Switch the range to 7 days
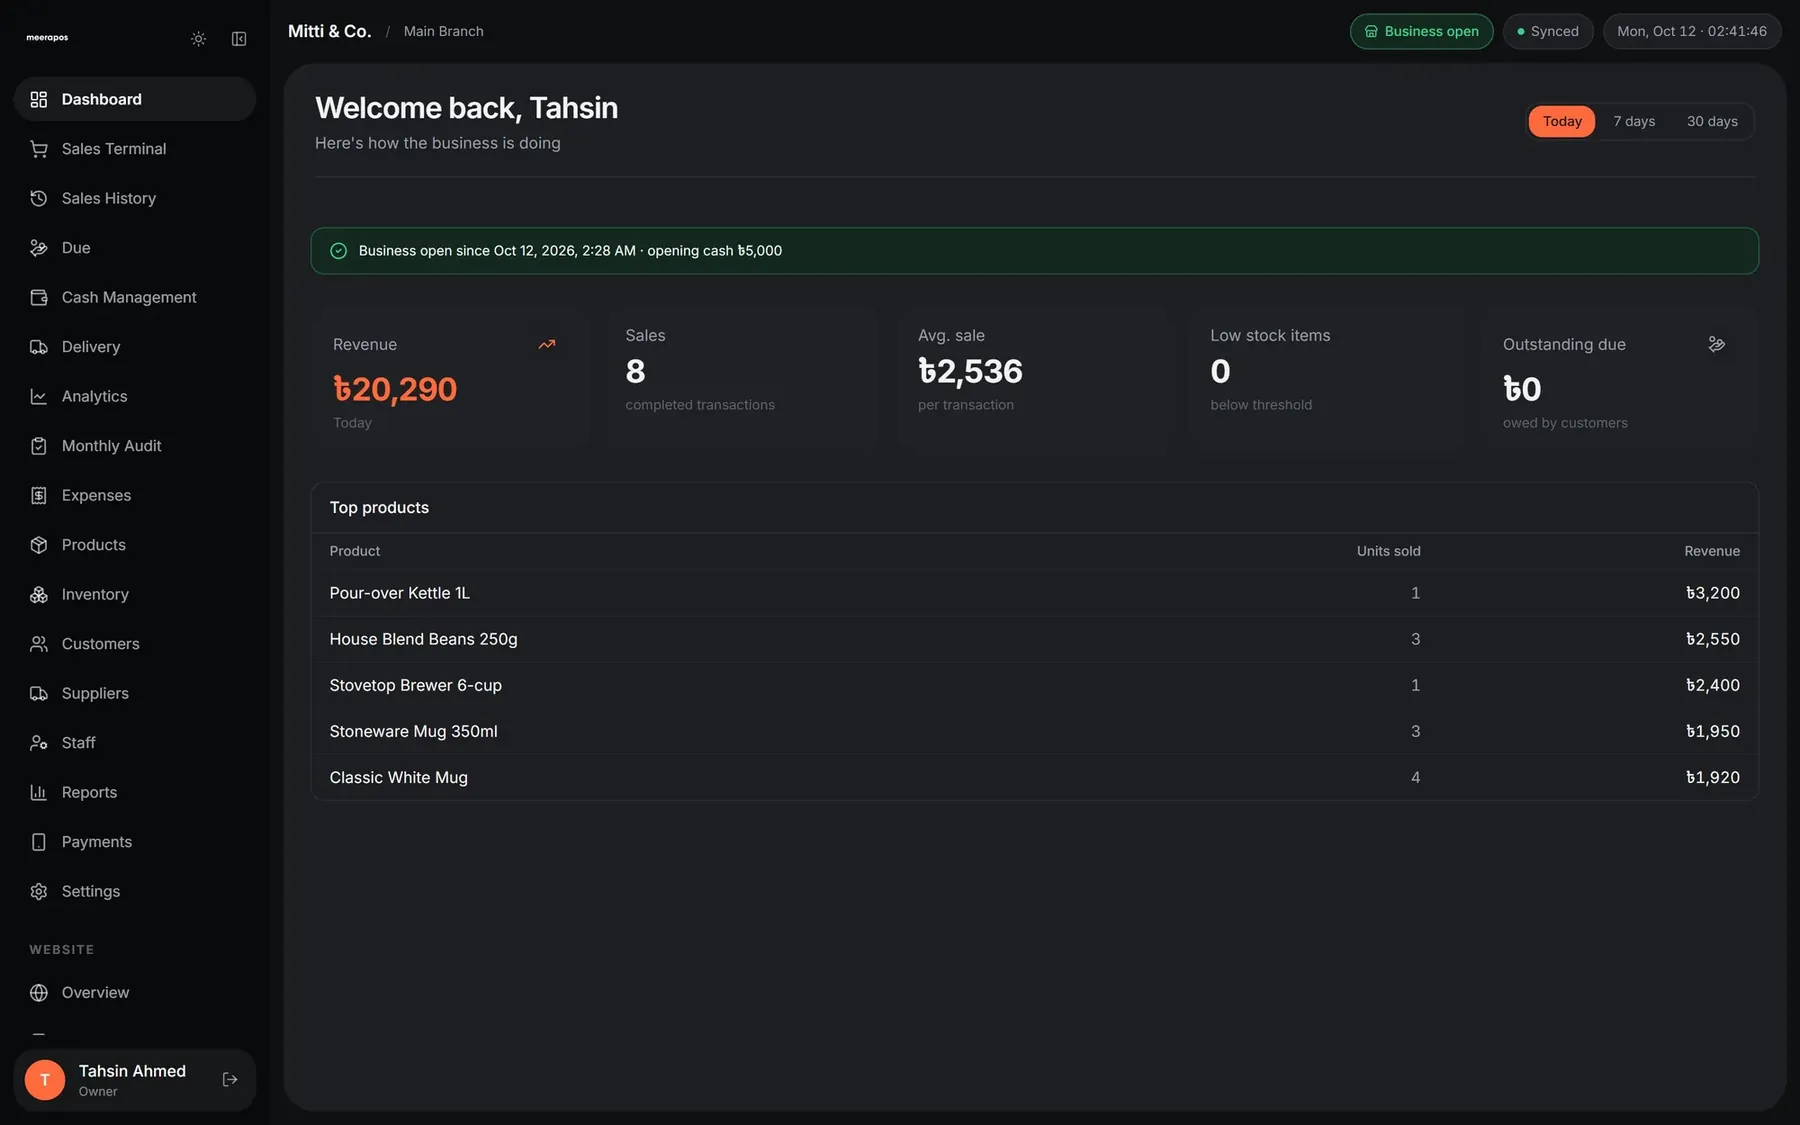 [1634, 121]
